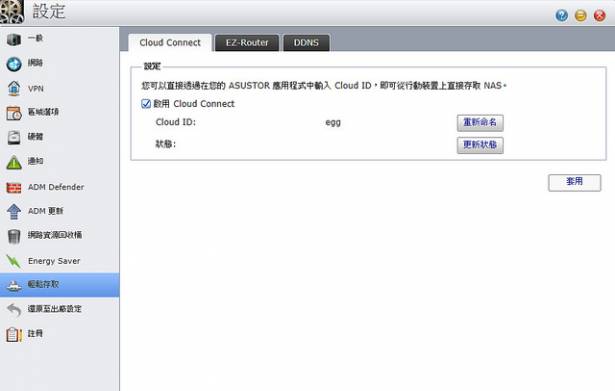Select the Regional Options calendar icon
The height and width of the screenshot is (391, 615).
(x=14, y=113)
